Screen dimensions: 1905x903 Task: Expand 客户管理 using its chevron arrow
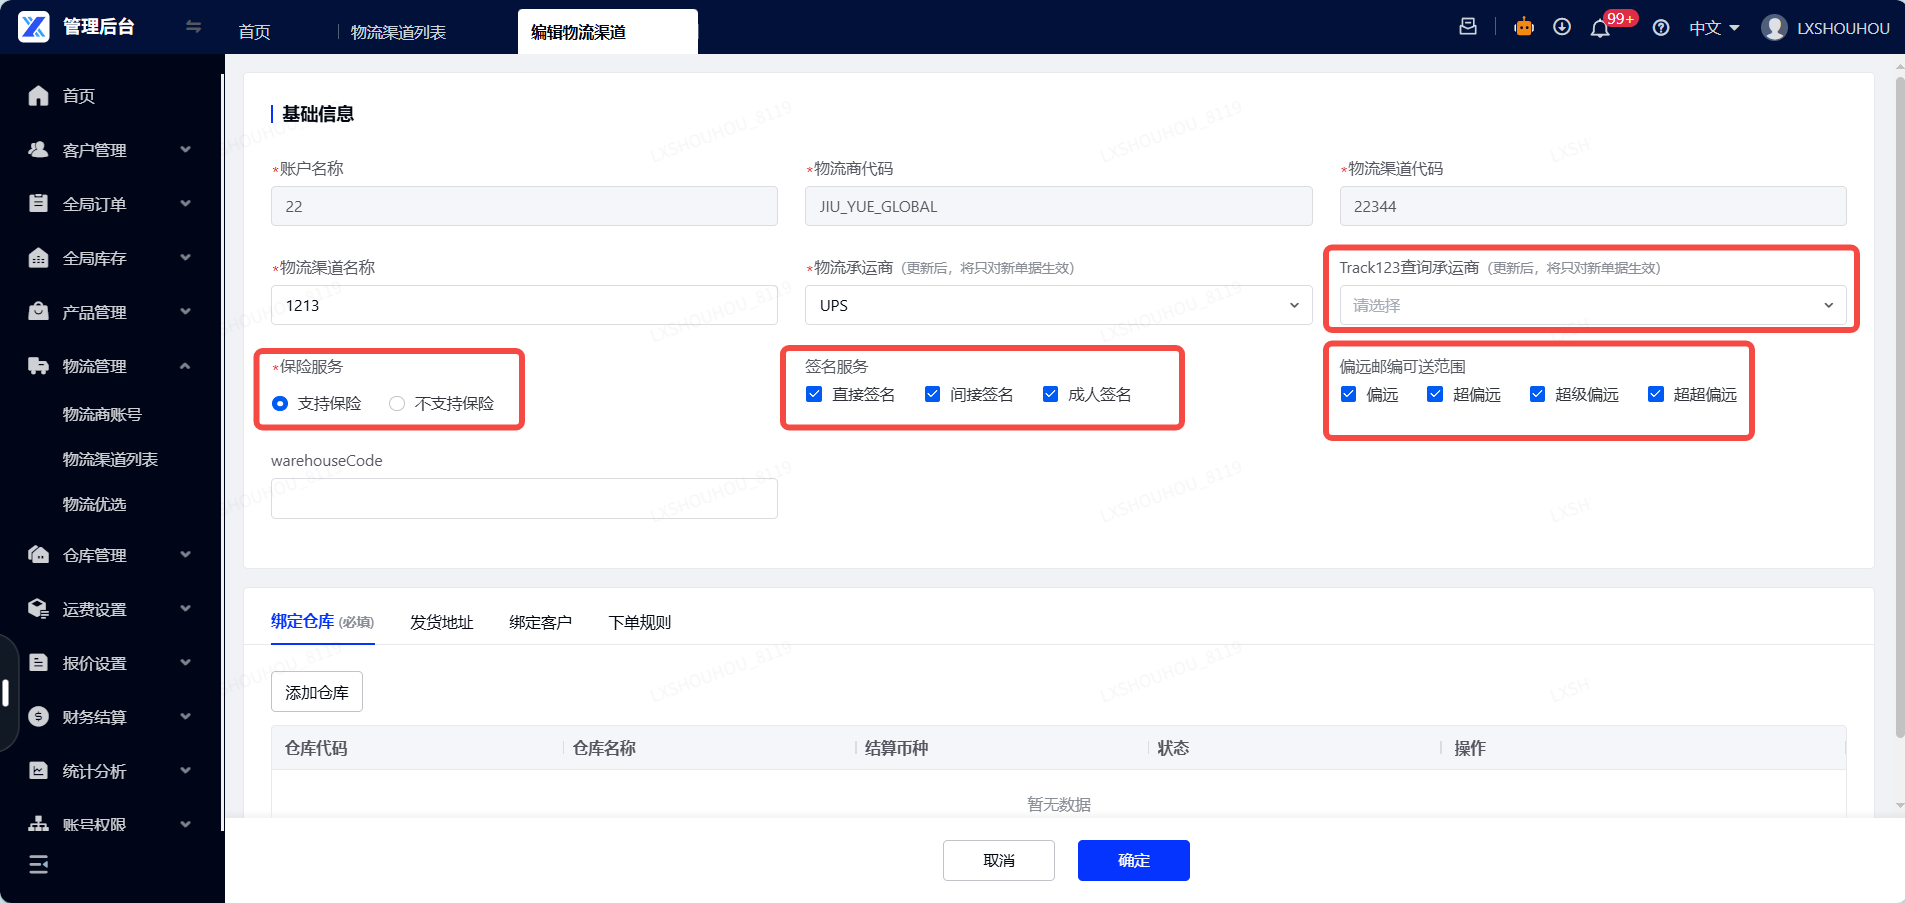[185, 150]
